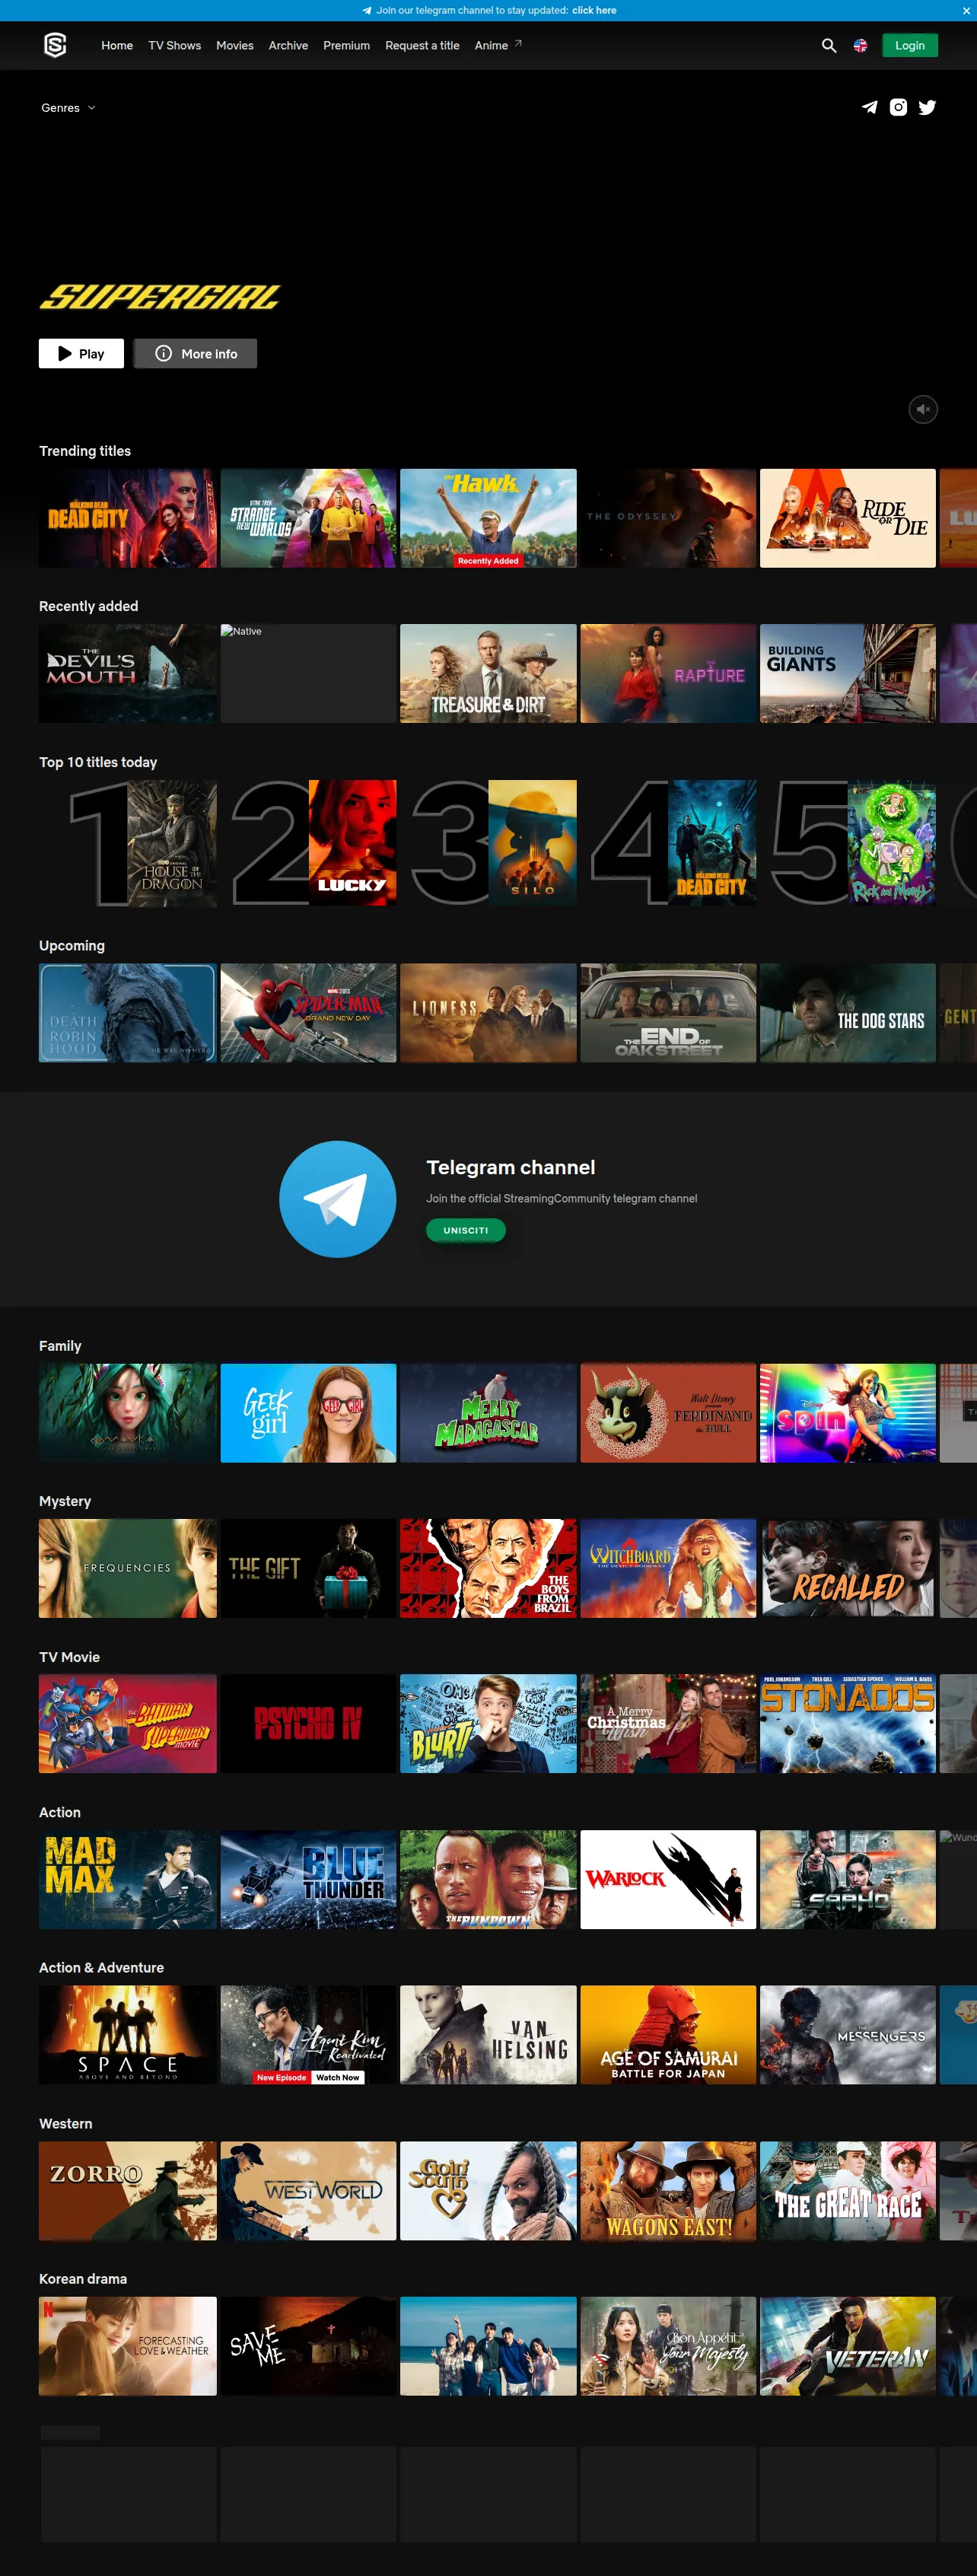Open the Lioness upcoming thumbnail

click(488, 1013)
